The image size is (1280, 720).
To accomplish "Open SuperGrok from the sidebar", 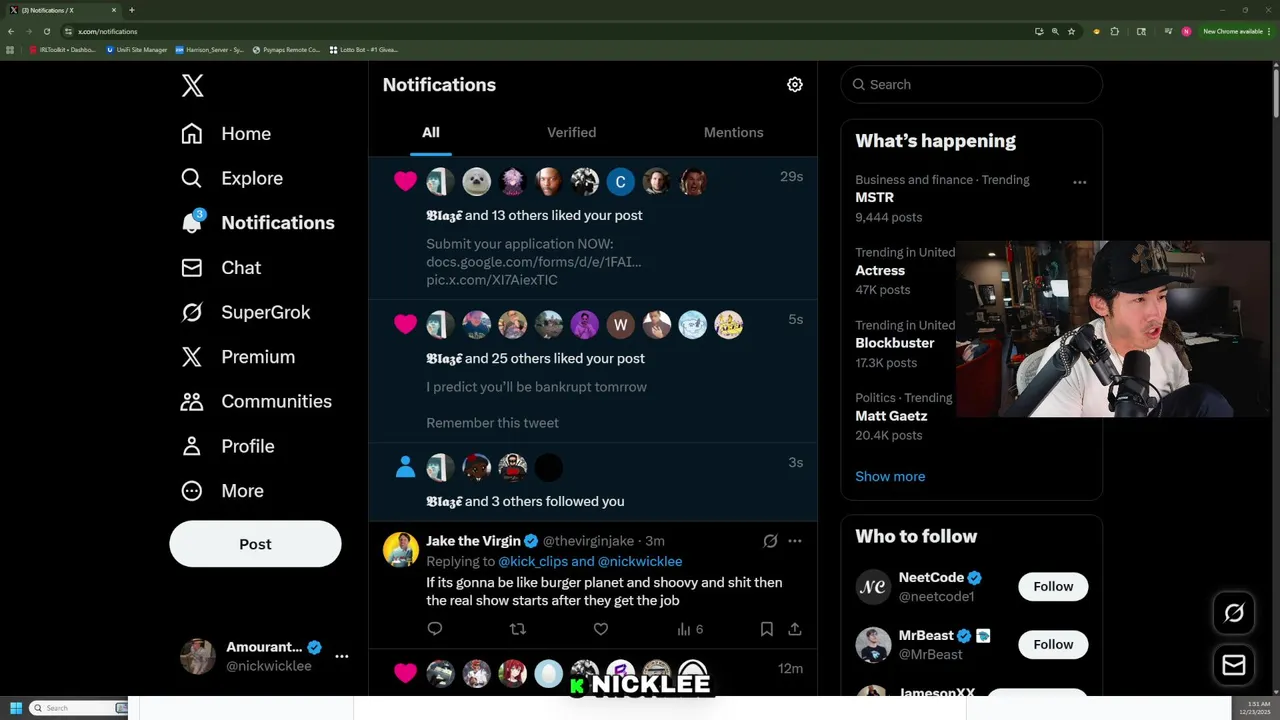I will click(246, 312).
